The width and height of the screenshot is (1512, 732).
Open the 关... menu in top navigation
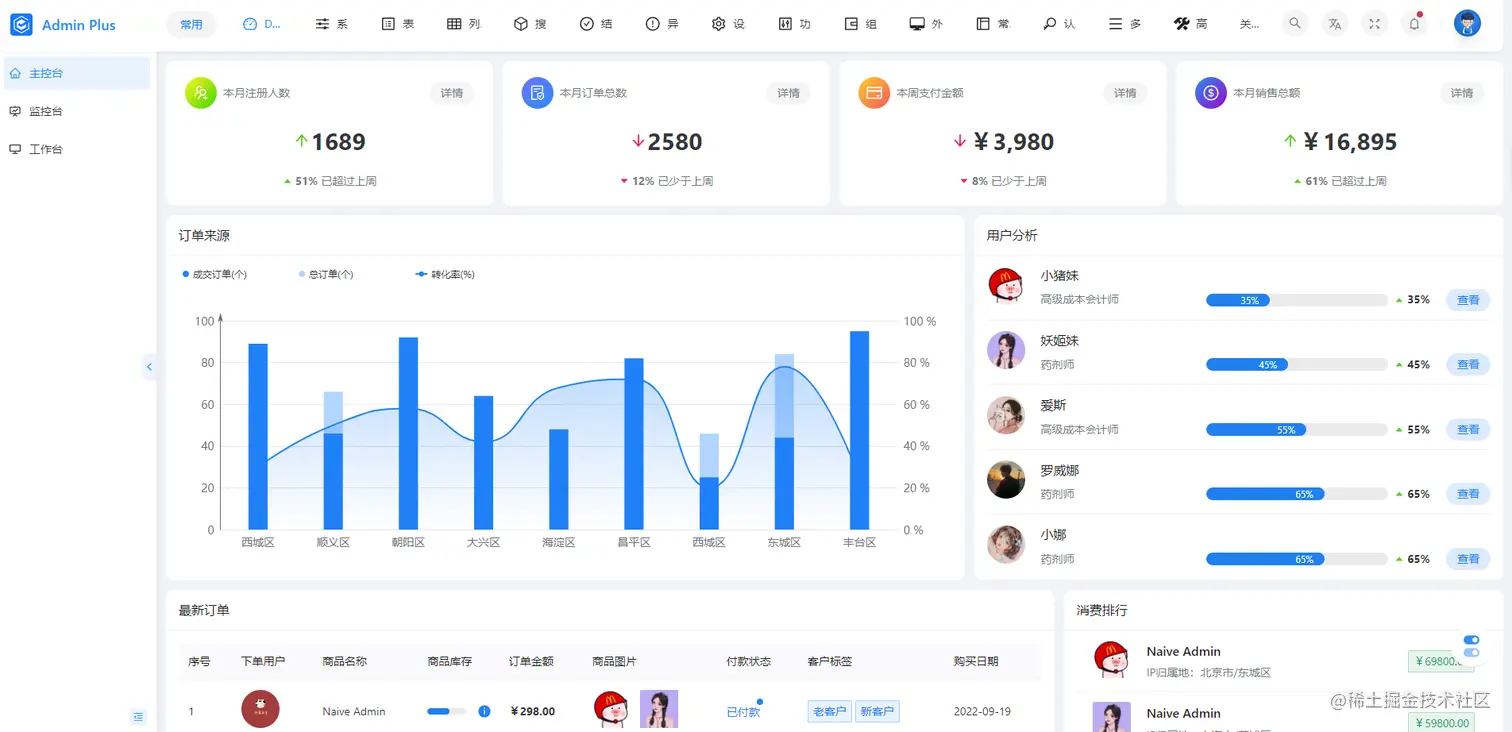(1249, 24)
